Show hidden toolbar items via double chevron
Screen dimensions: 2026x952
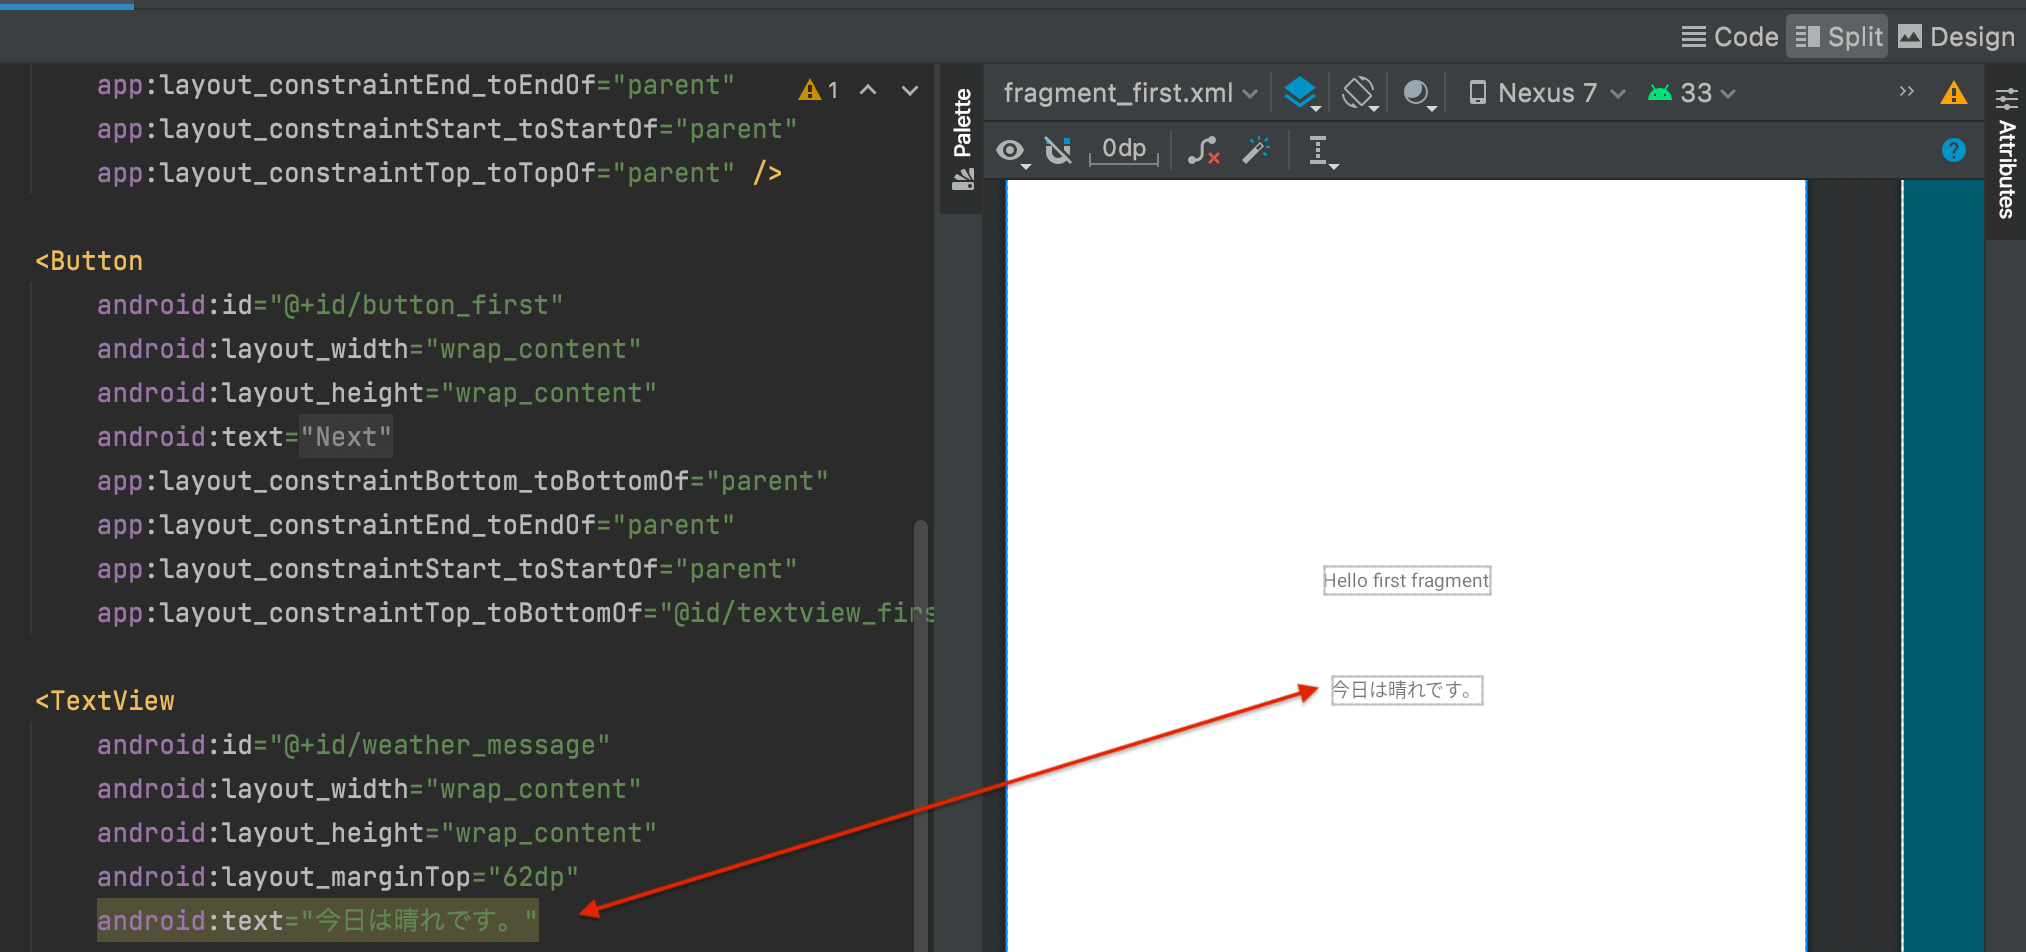pyautogui.click(x=1906, y=91)
